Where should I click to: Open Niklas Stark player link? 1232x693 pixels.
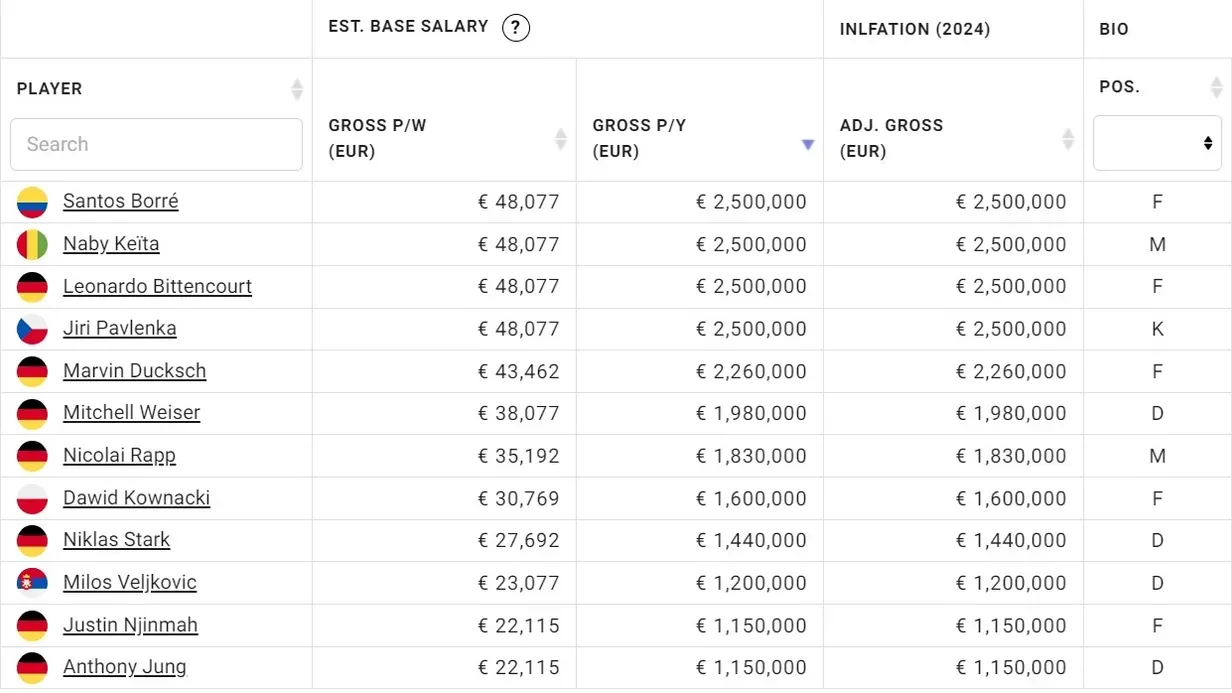coord(116,540)
